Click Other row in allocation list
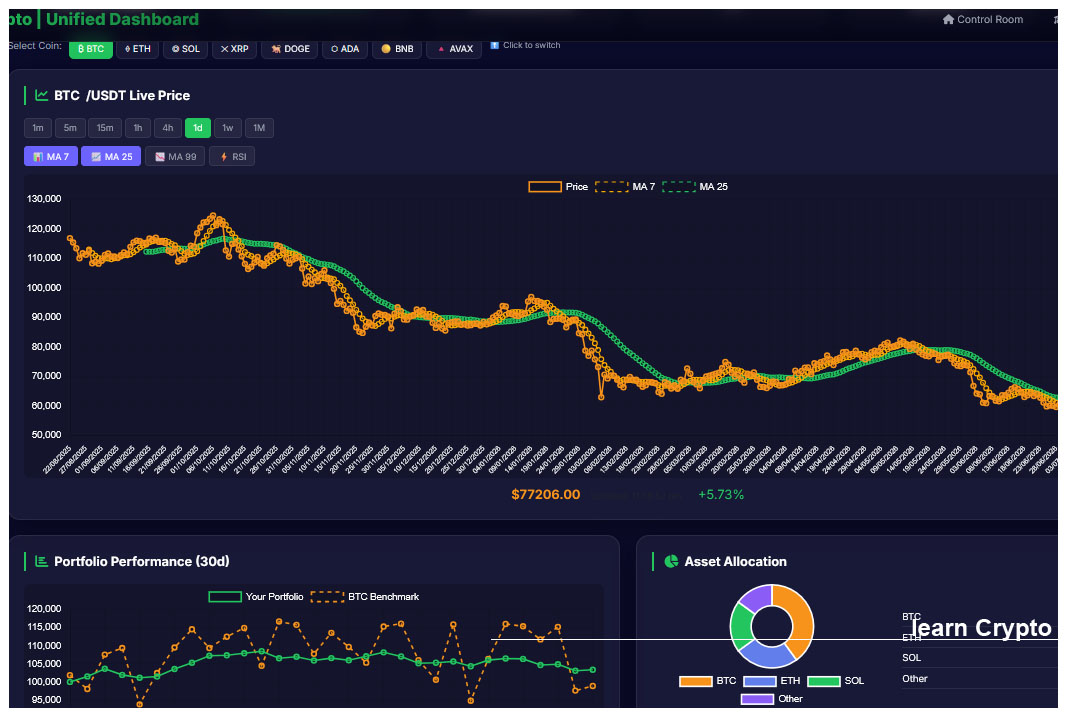Viewport: 1067px width, 718px height. (980, 679)
